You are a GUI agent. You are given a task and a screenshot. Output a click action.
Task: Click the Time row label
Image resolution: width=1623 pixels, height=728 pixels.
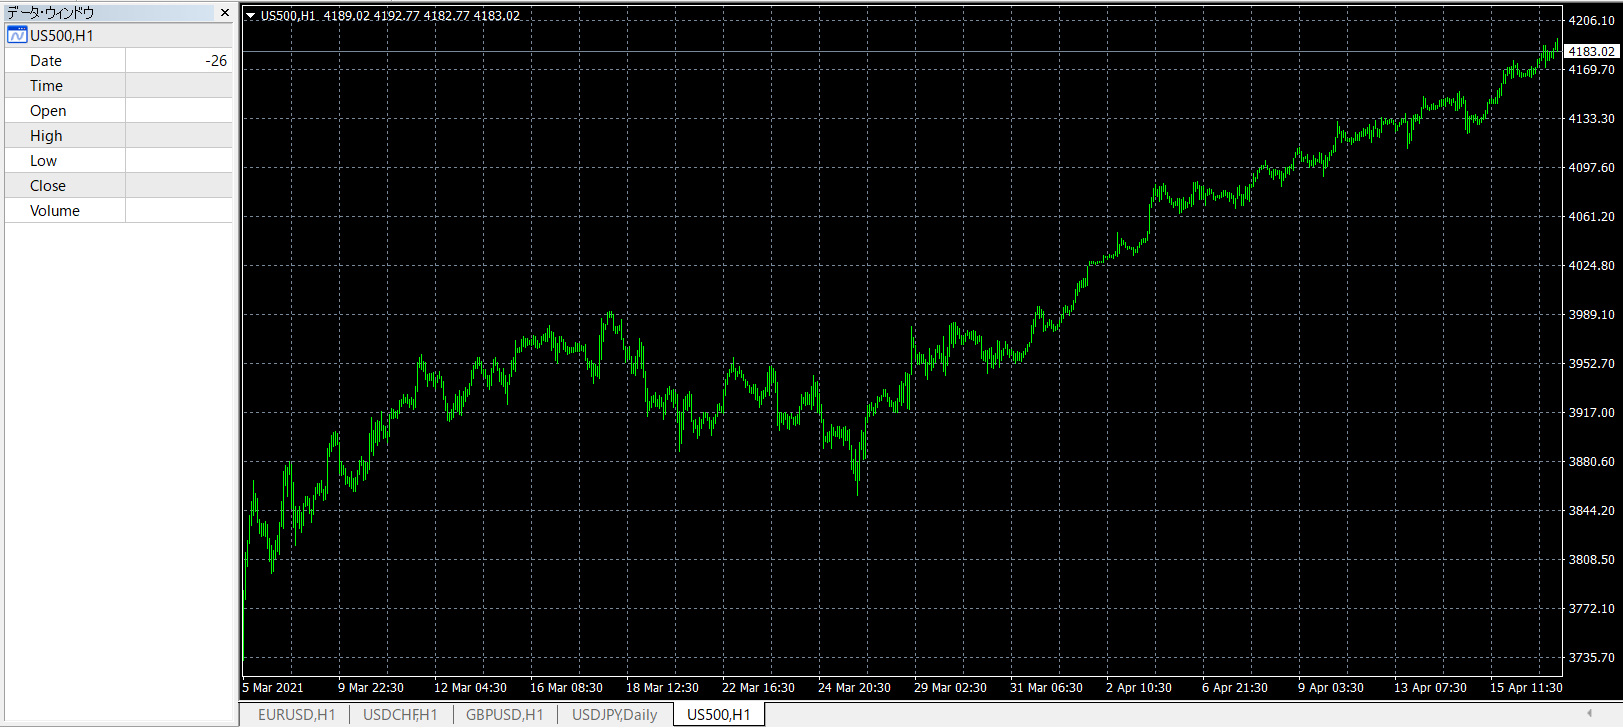pyautogui.click(x=46, y=86)
